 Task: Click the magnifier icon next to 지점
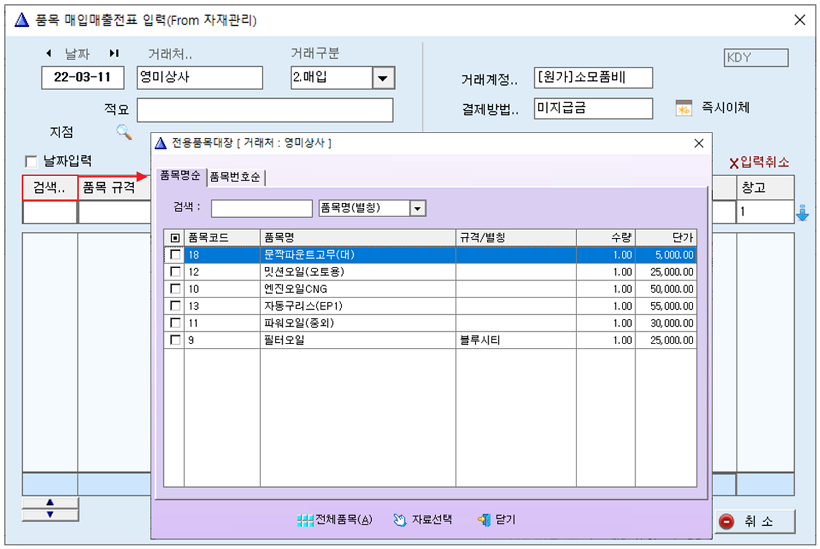tap(124, 132)
